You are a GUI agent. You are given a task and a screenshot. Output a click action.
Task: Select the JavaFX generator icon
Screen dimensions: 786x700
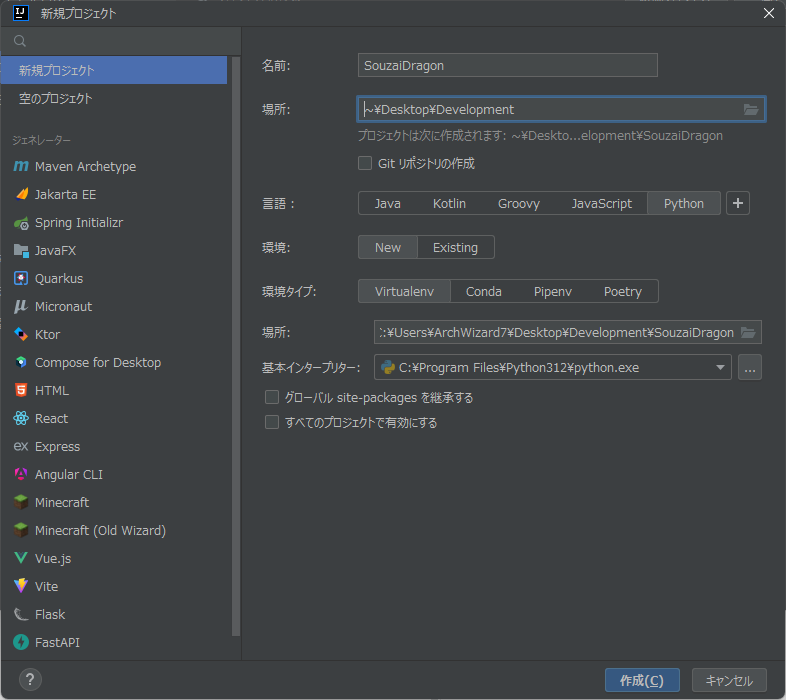tap(21, 250)
